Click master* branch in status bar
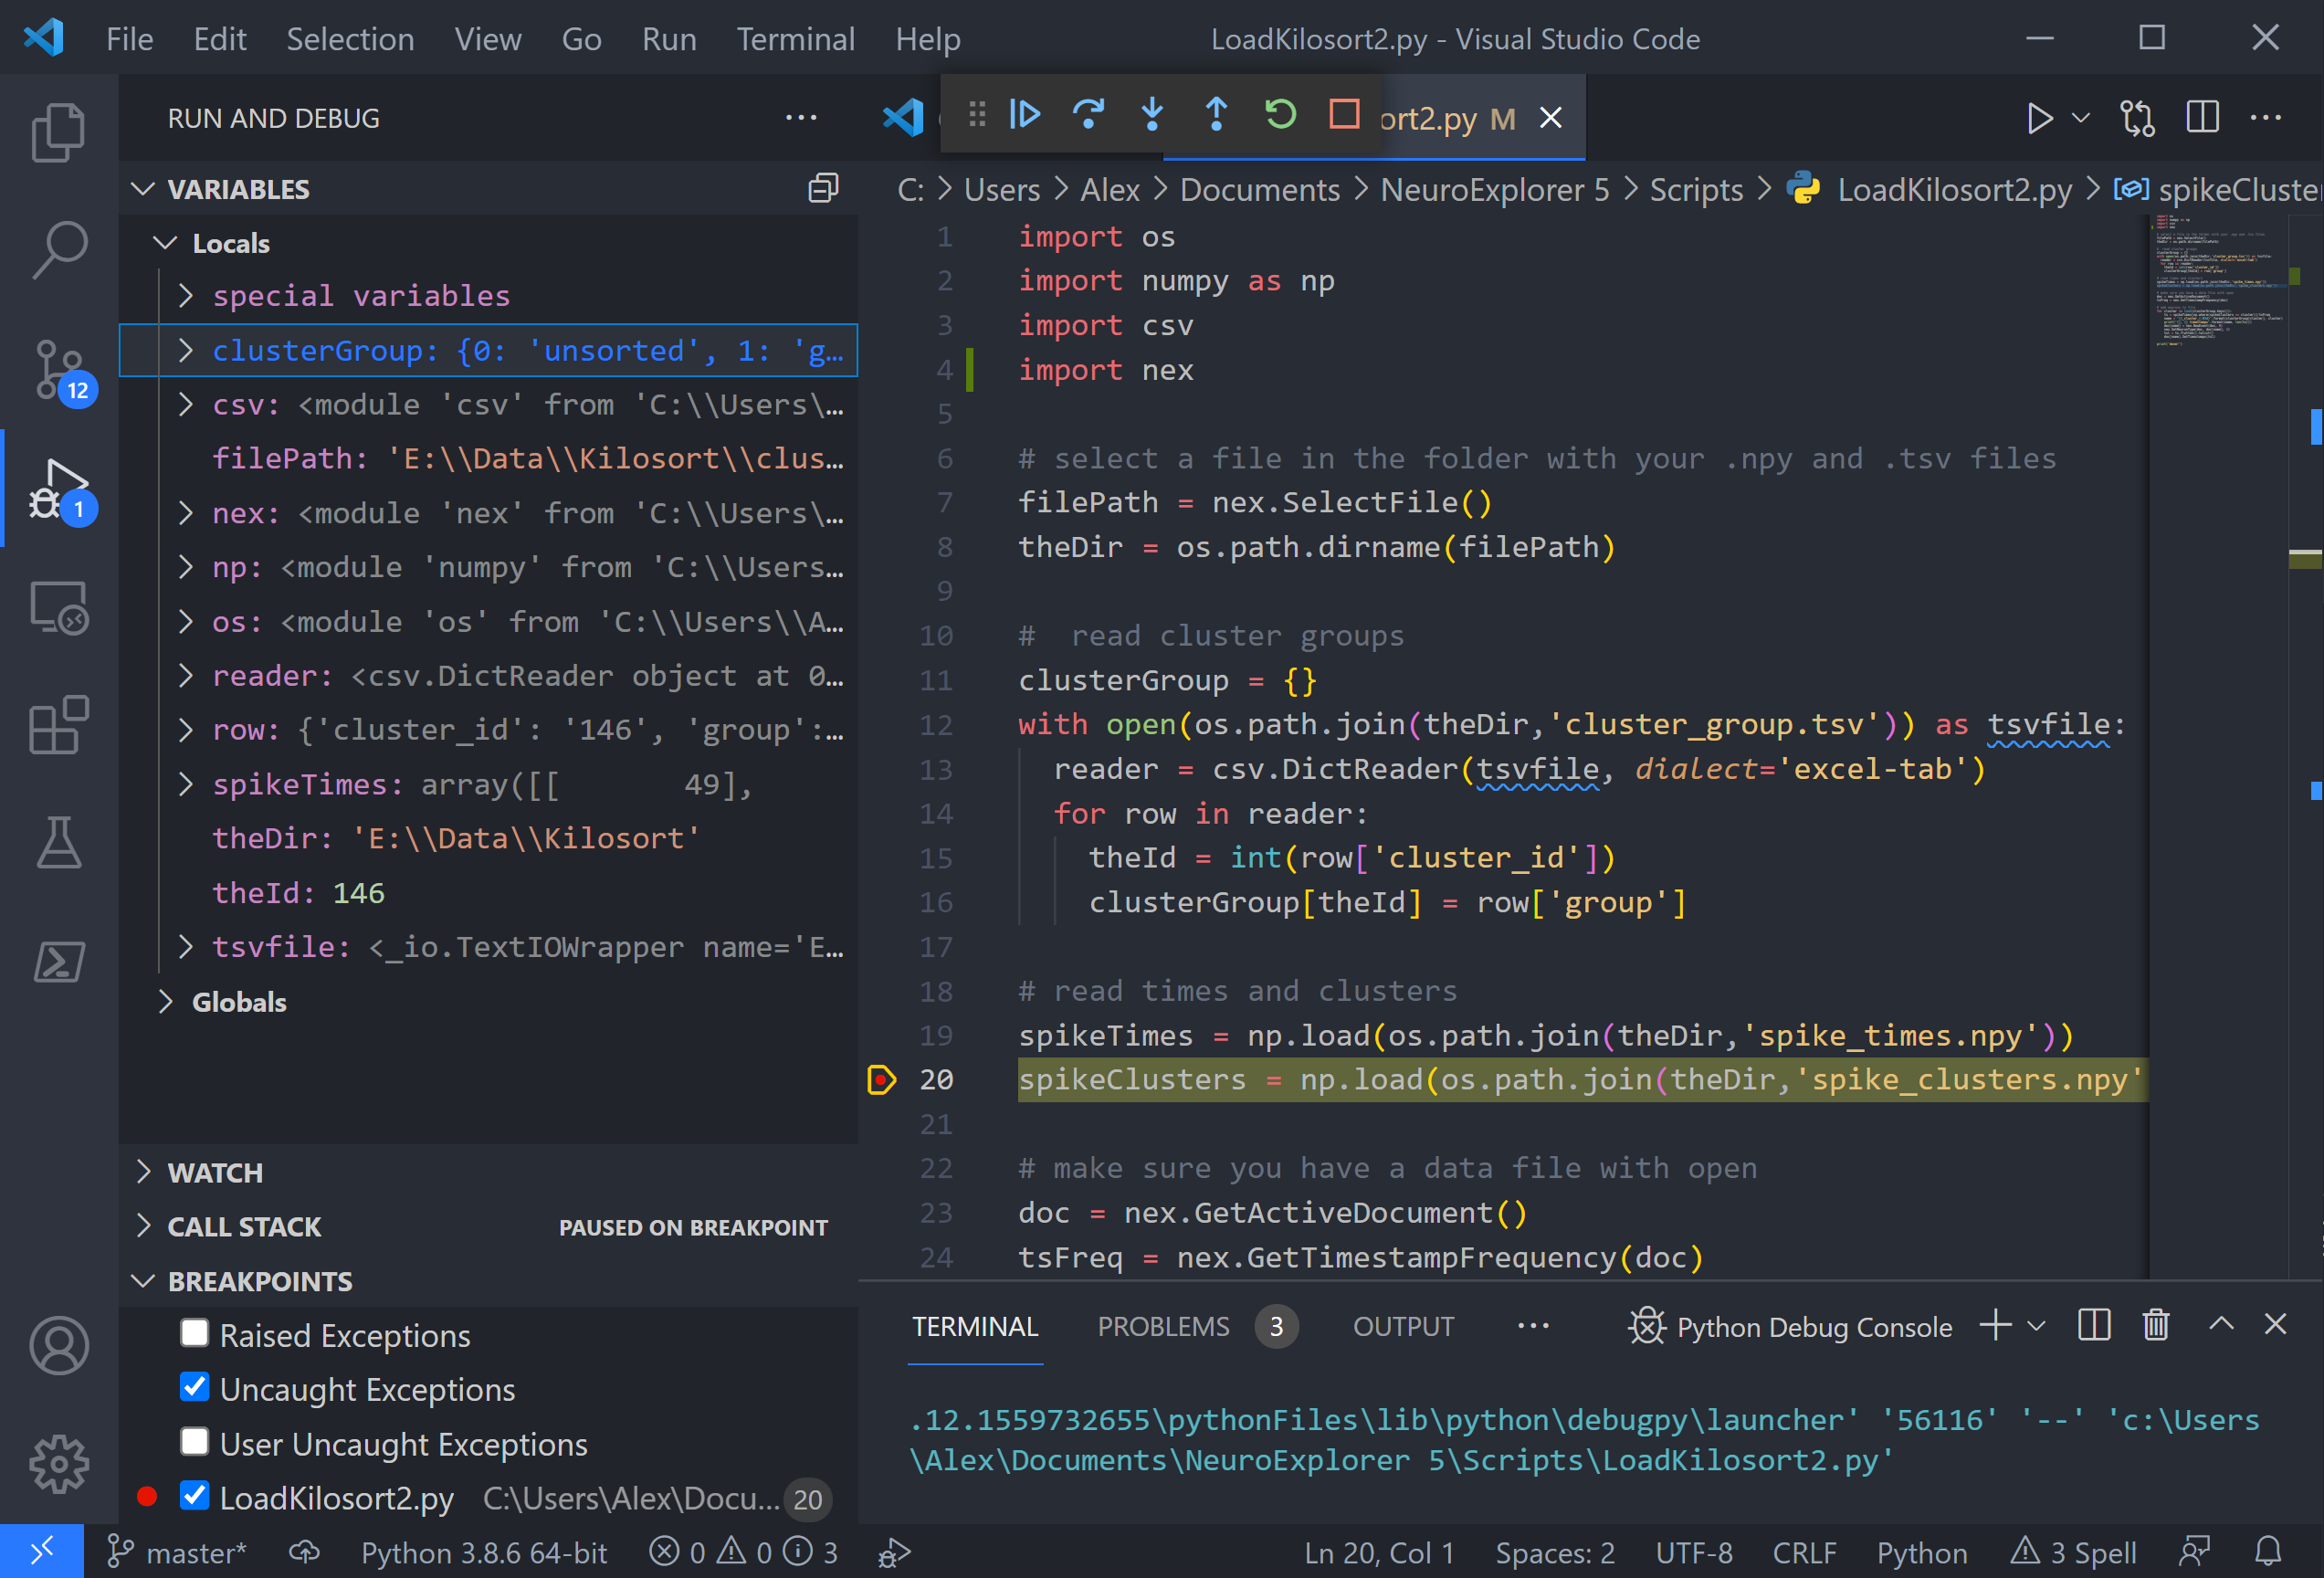2324x1578 pixels. tap(176, 1552)
